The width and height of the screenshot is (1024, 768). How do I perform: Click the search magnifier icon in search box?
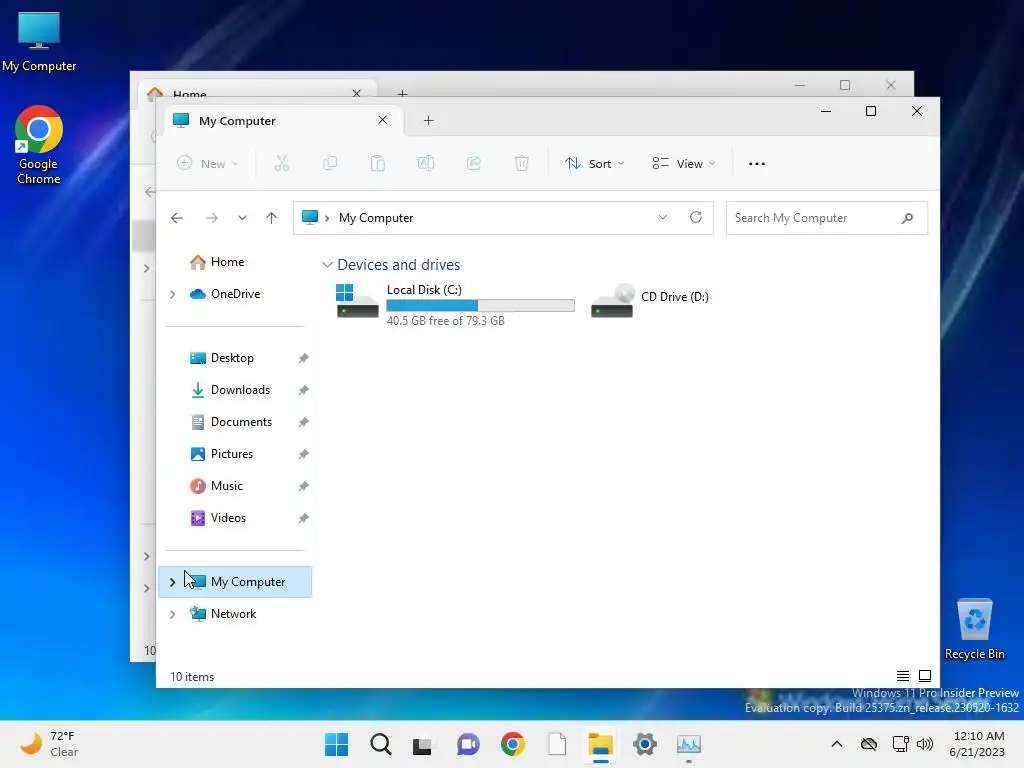(x=907, y=218)
